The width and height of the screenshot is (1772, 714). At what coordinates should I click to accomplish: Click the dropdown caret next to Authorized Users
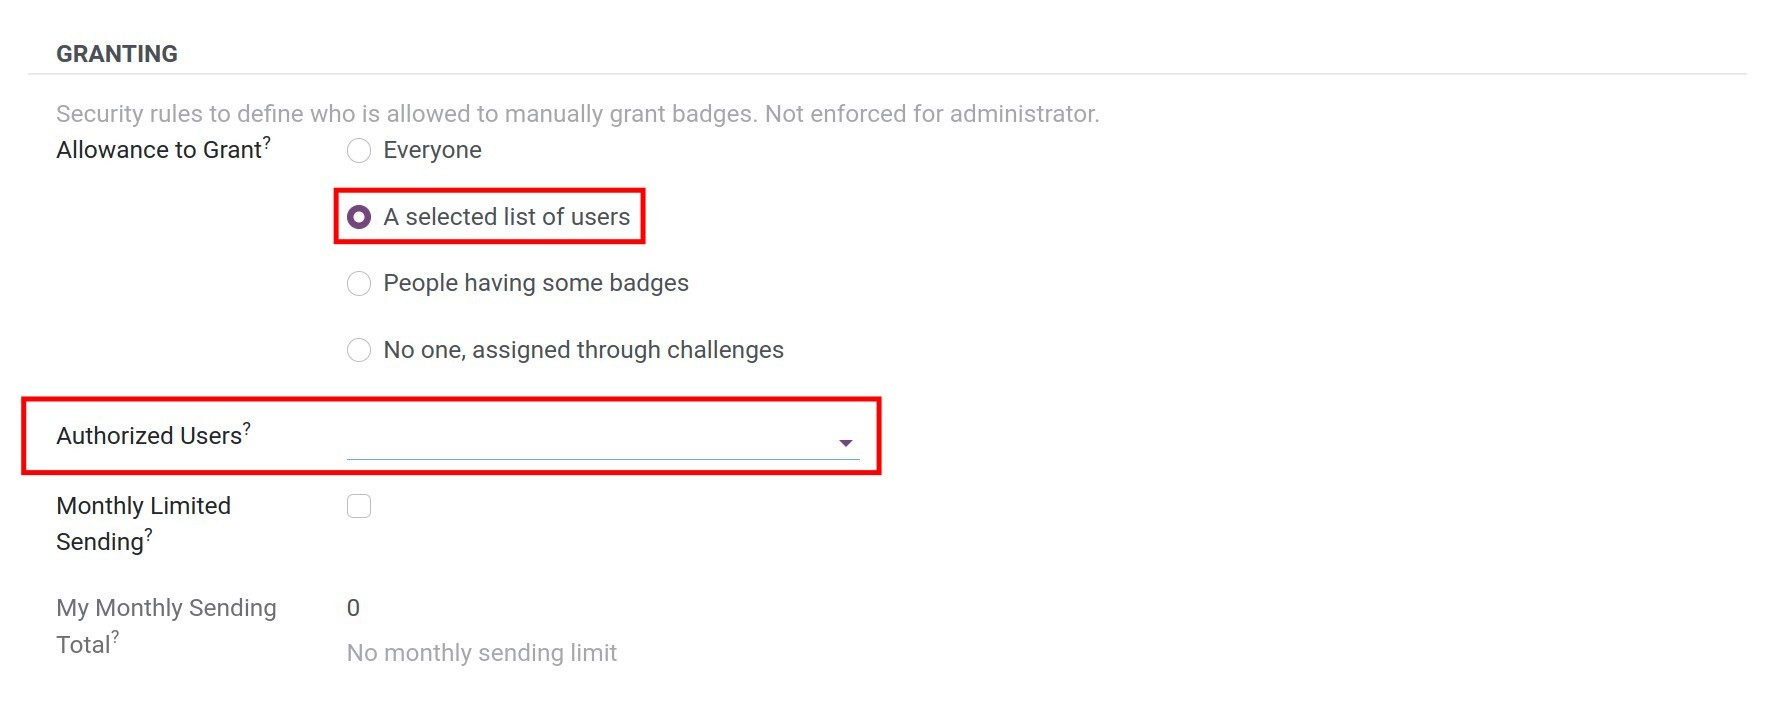click(x=846, y=441)
